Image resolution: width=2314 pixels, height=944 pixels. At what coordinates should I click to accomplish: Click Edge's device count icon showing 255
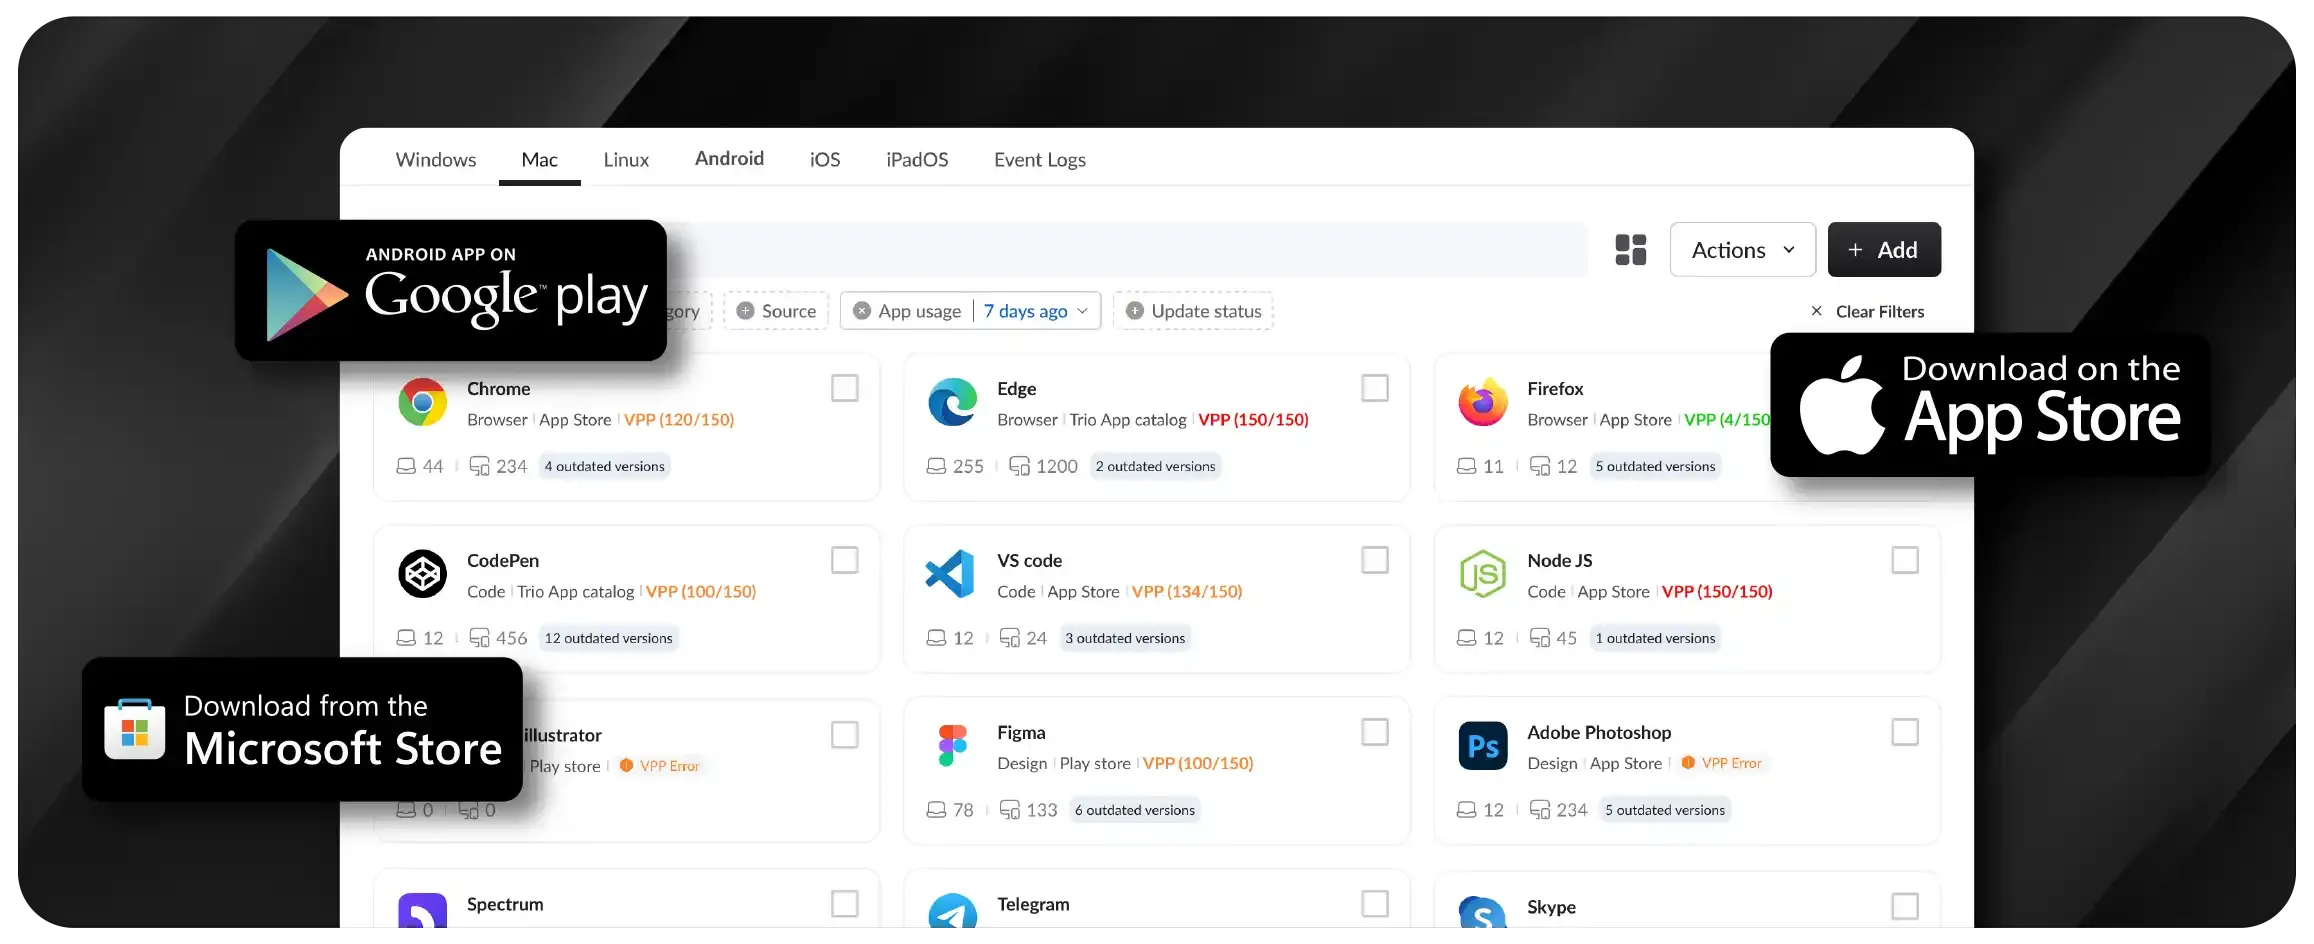936,466
